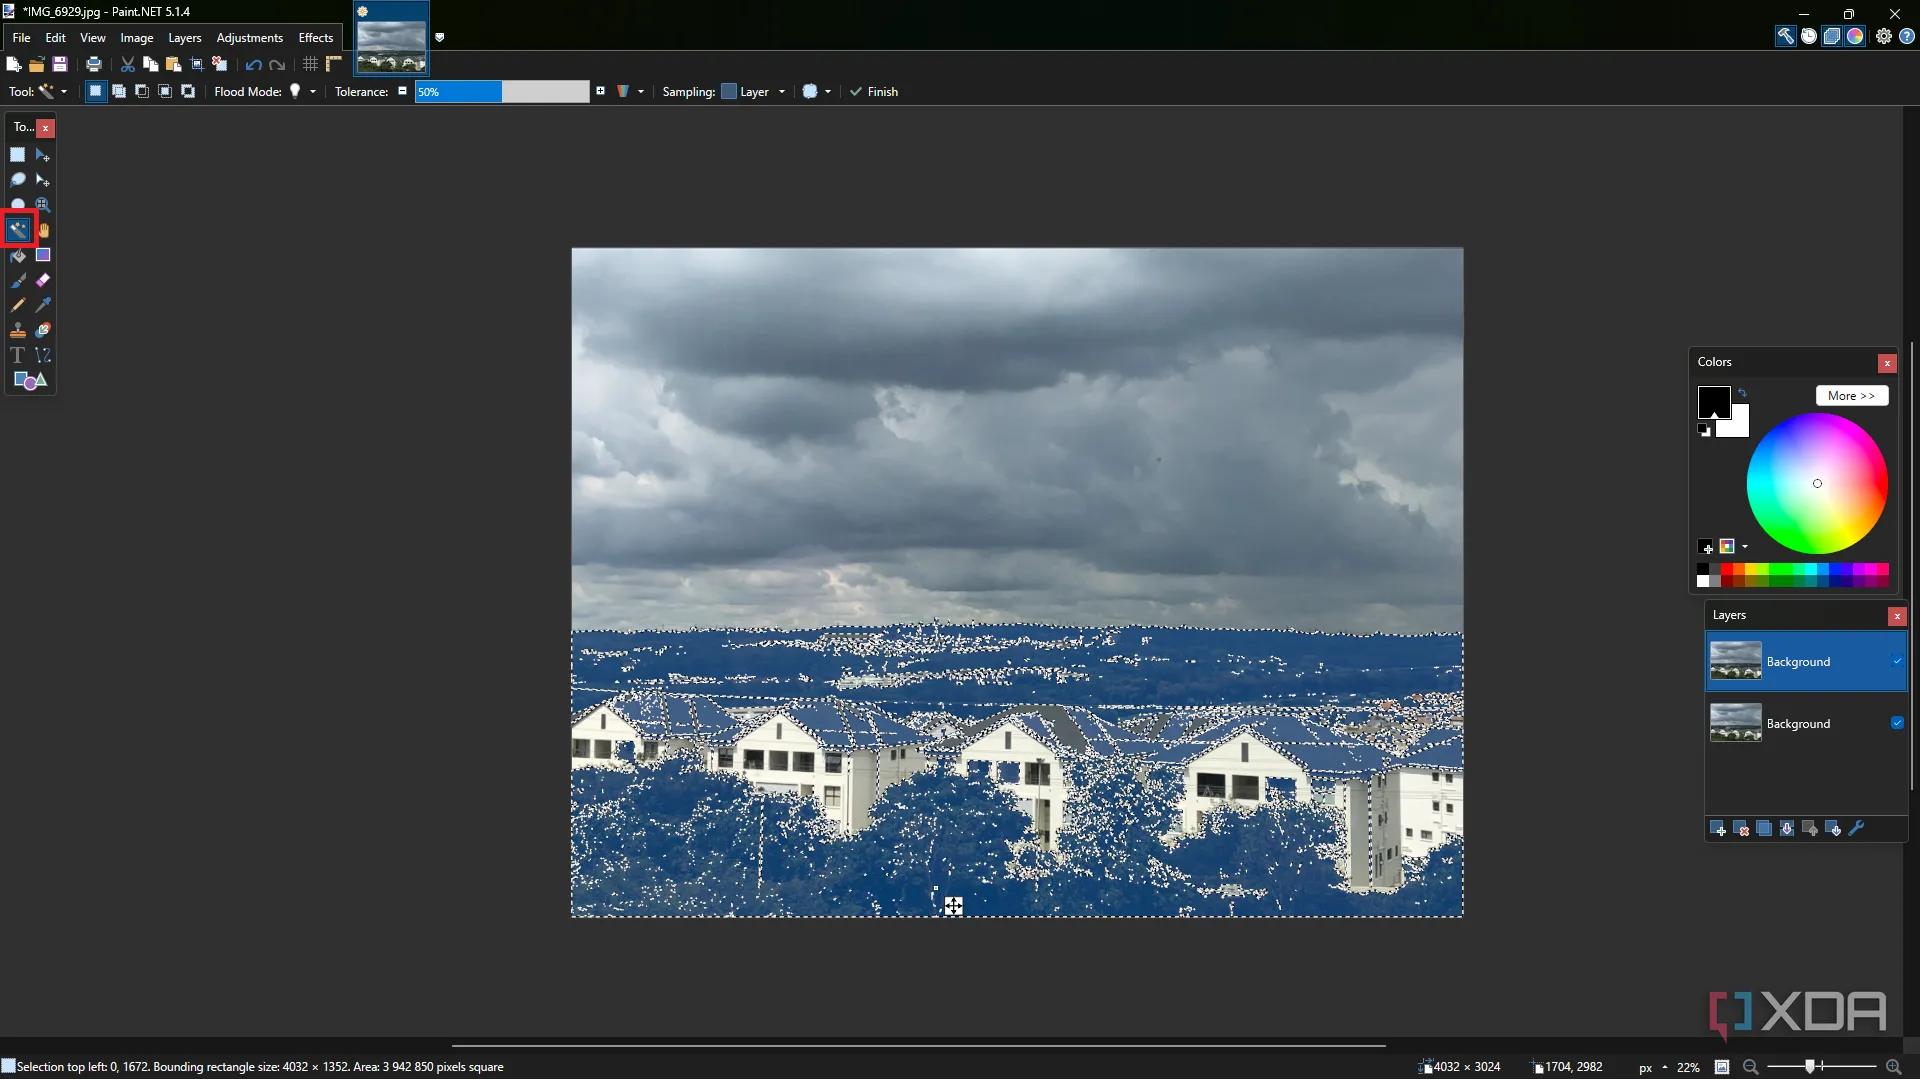Choose the Eraser tool
The width and height of the screenshot is (1920, 1080).
tap(43, 281)
